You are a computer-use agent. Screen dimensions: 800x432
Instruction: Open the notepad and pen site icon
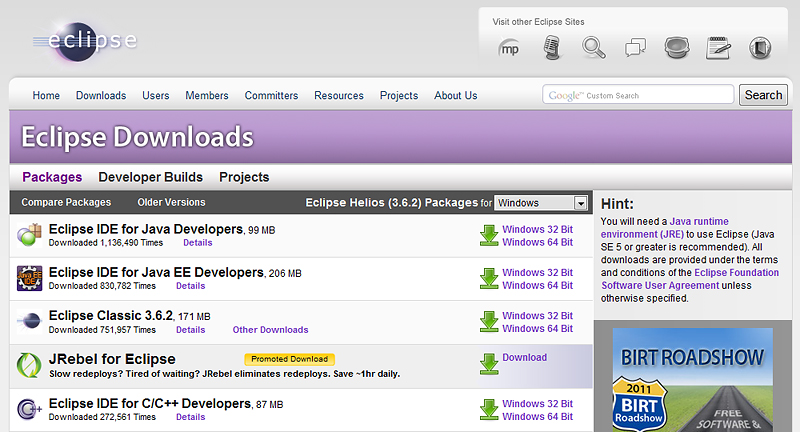point(718,48)
